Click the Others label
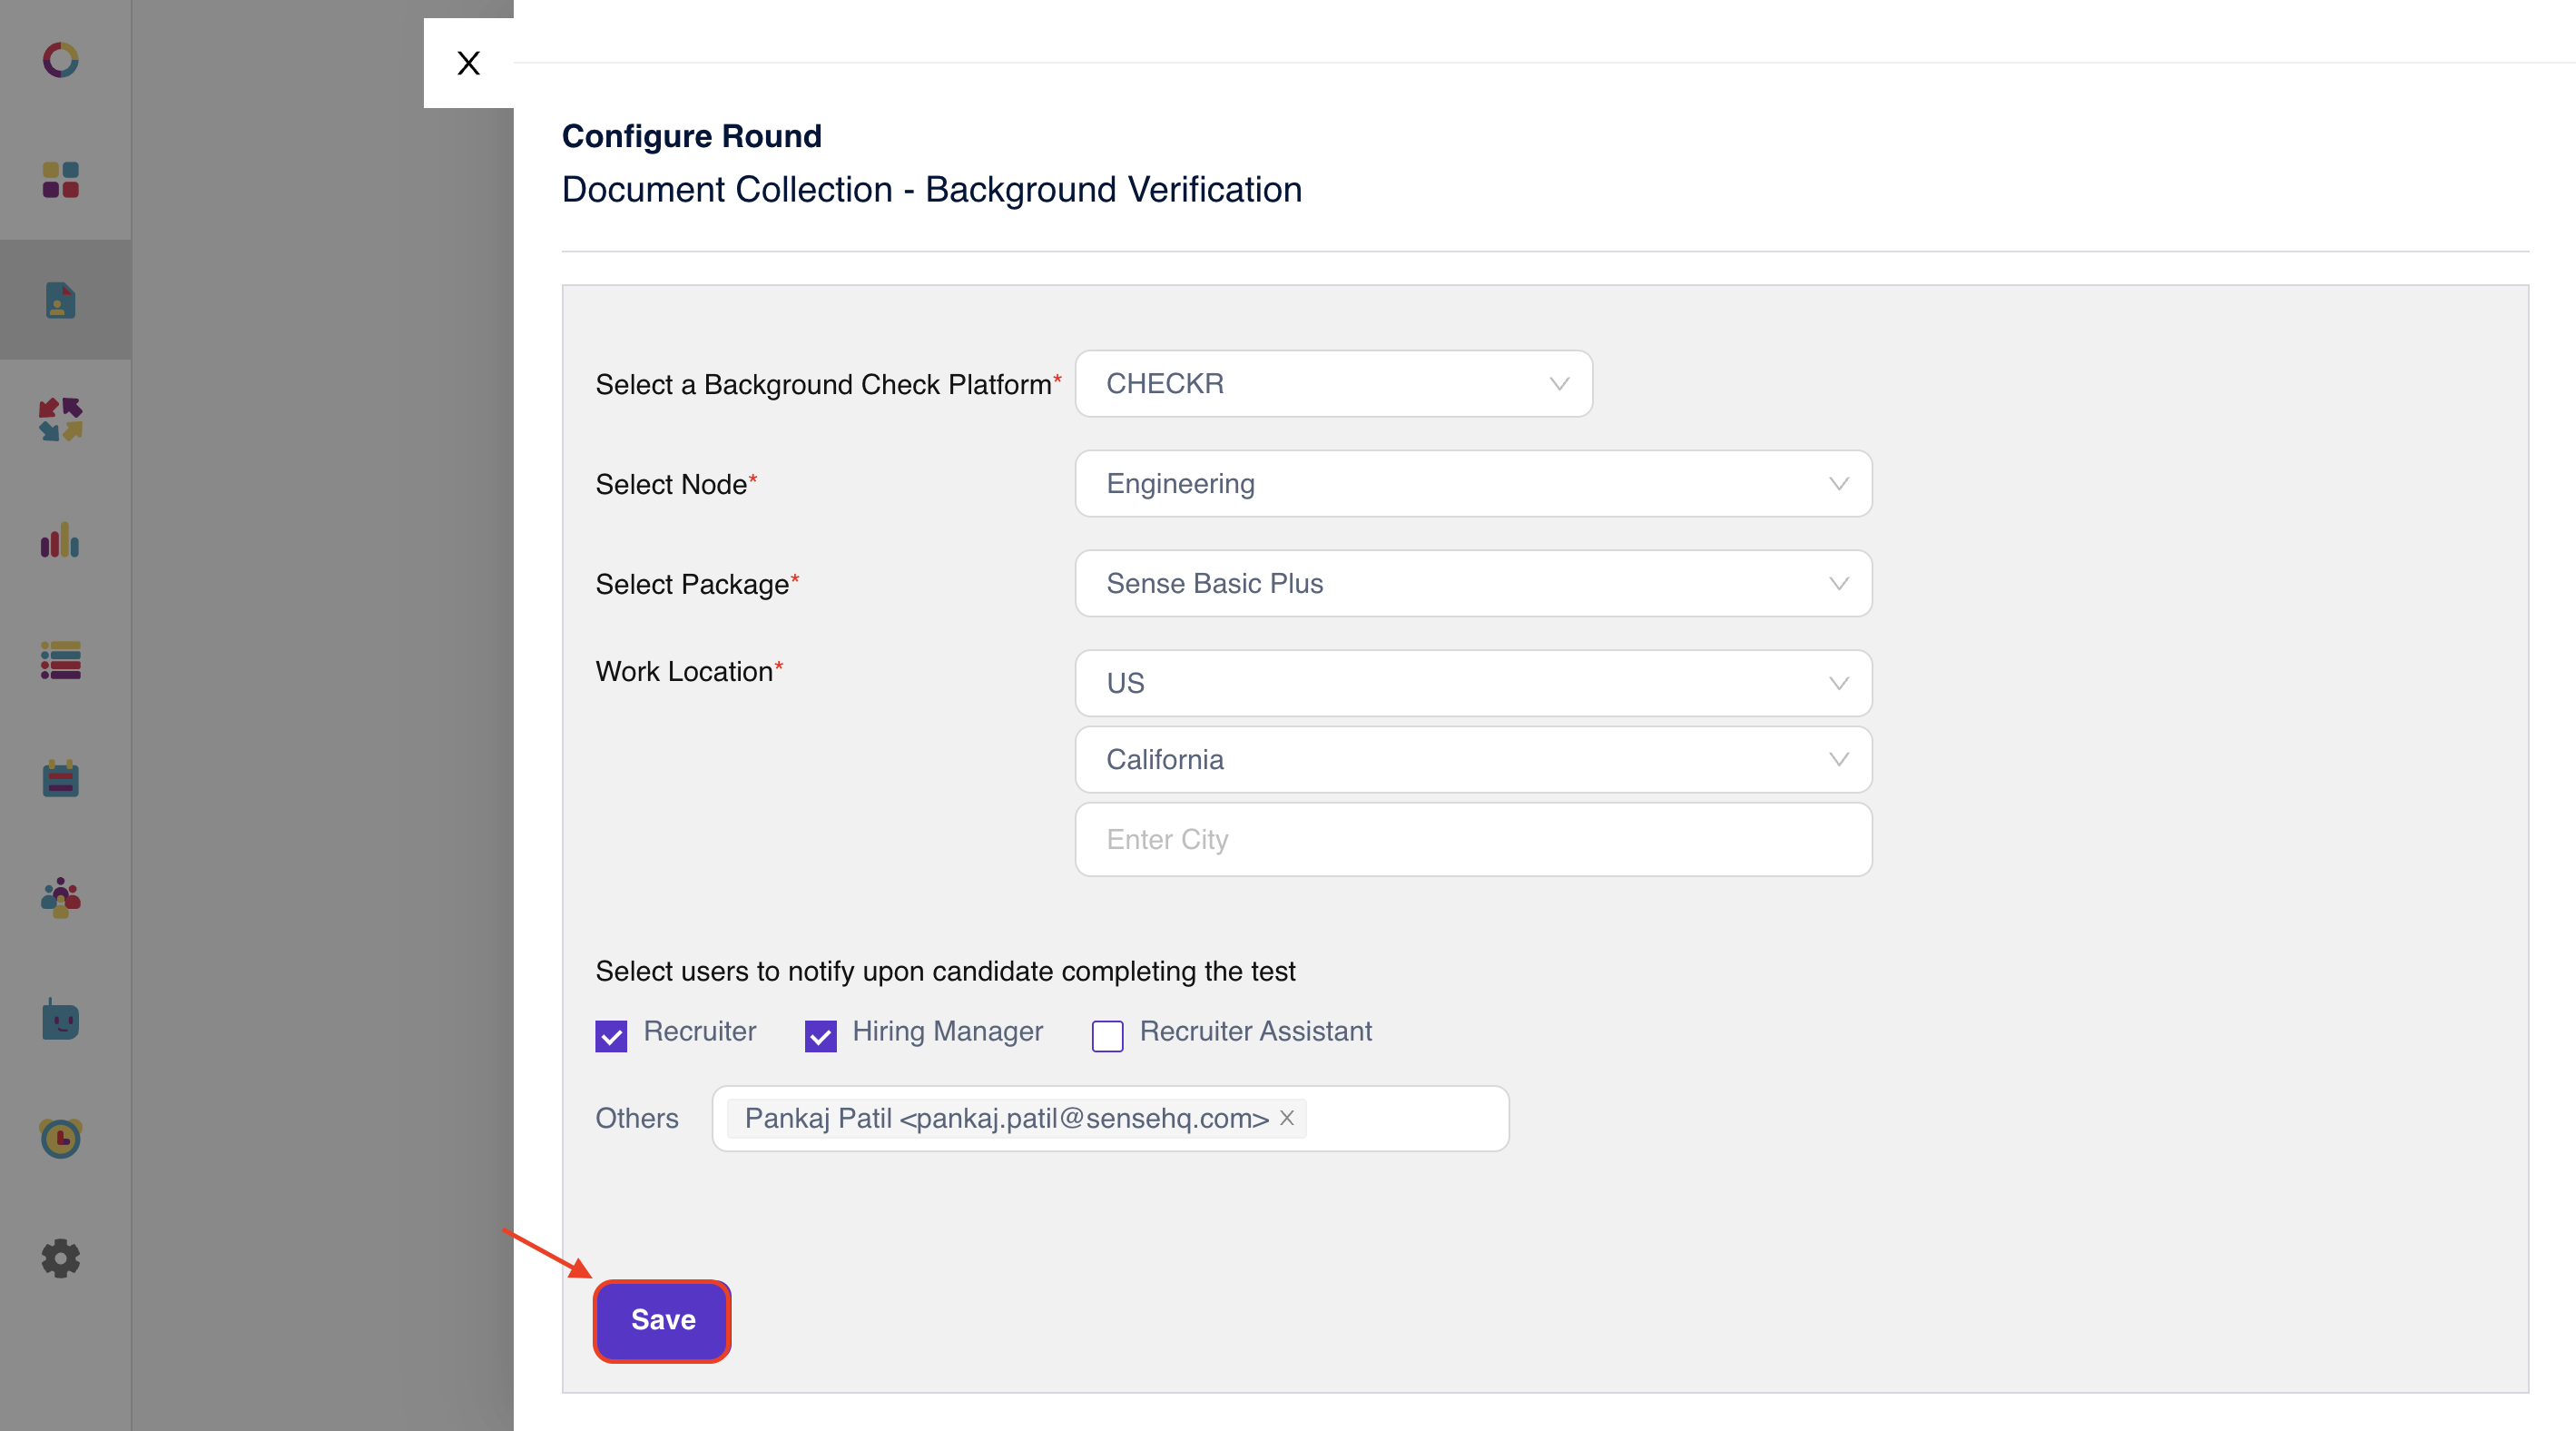This screenshot has width=2576, height=1431. pyautogui.click(x=637, y=1119)
